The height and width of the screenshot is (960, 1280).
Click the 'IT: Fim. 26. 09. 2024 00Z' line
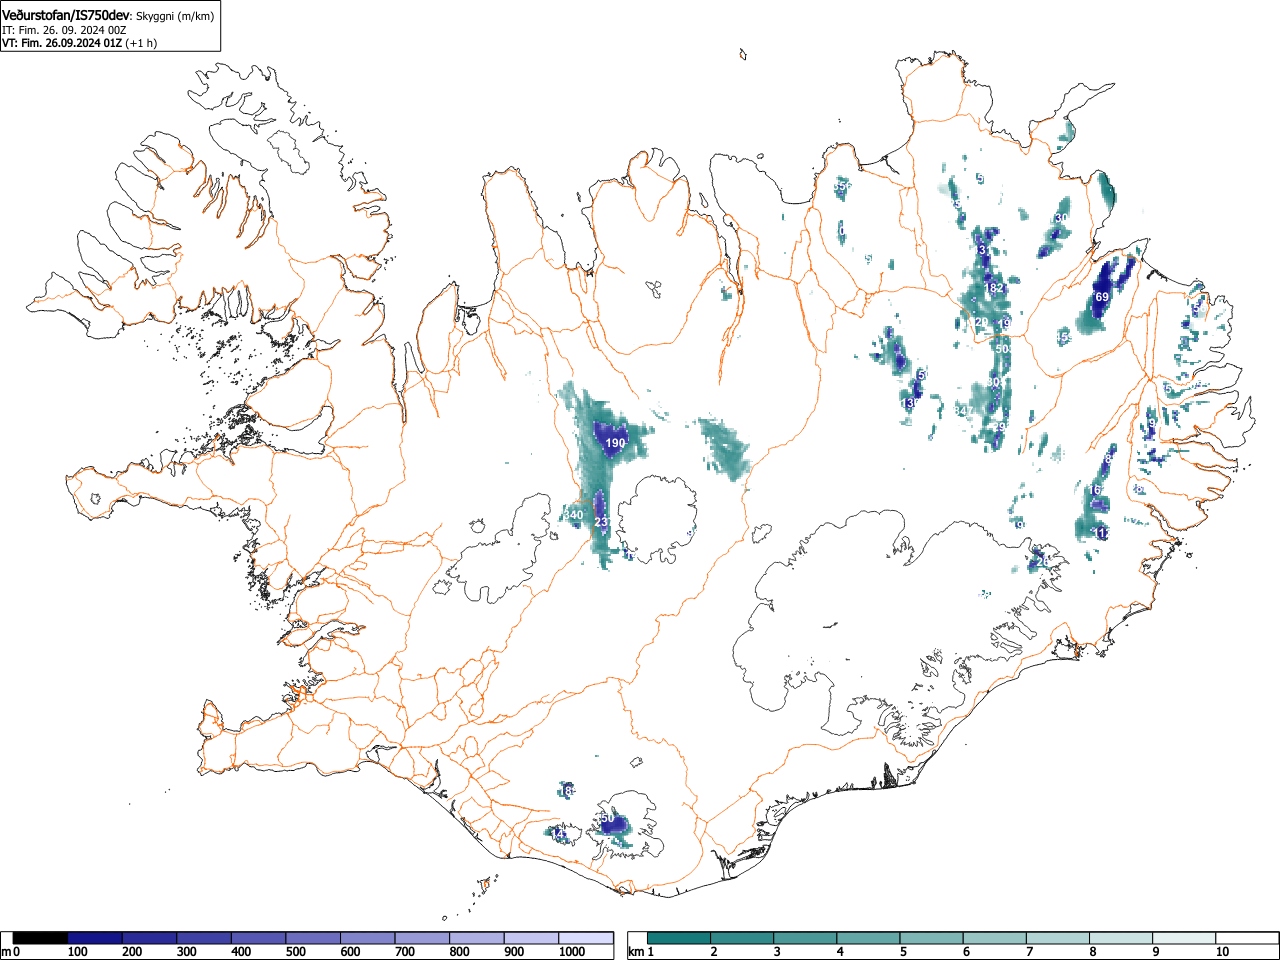(64, 30)
